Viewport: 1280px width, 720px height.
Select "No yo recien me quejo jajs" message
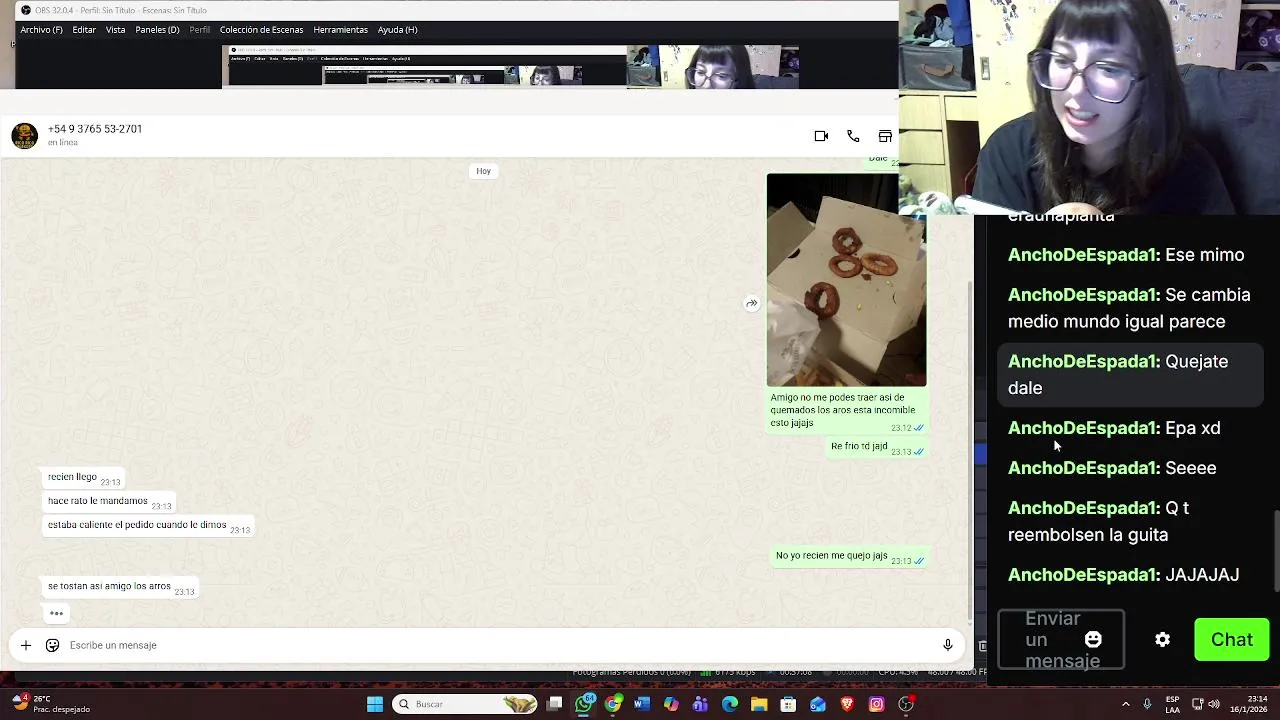tap(850, 556)
